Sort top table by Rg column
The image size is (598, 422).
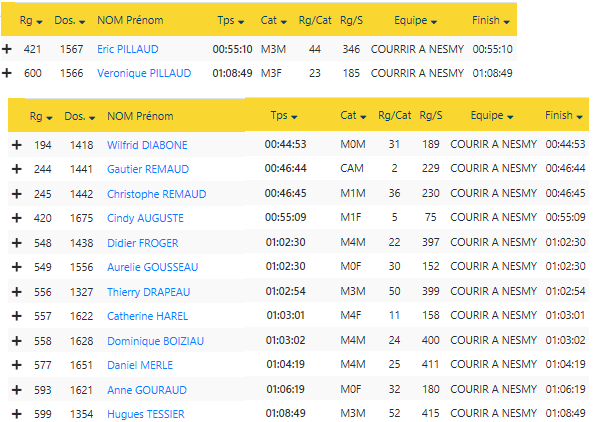31,20
